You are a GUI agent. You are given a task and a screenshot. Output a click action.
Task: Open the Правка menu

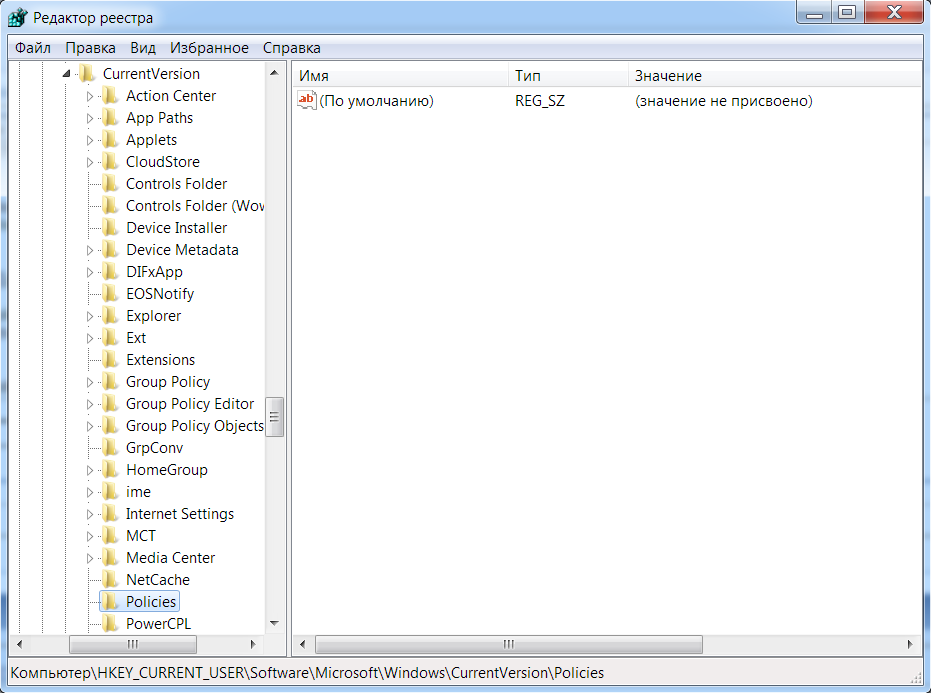tap(90, 48)
